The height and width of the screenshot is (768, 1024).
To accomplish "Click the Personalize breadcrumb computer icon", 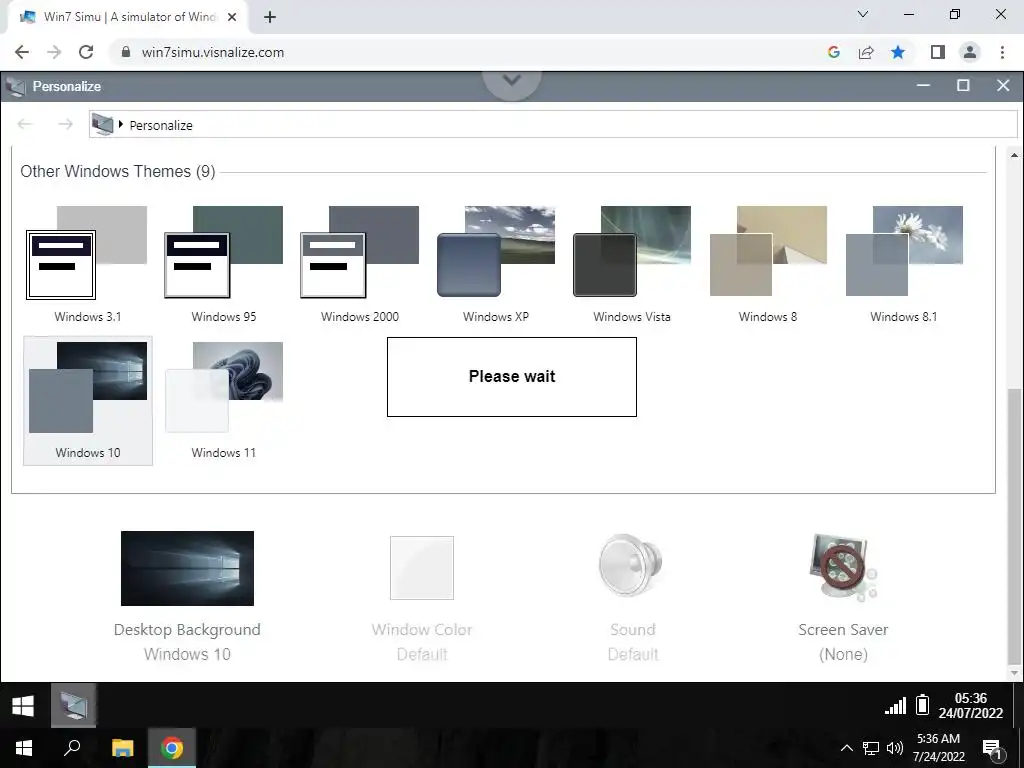I will pyautogui.click(x=103, y=124).
